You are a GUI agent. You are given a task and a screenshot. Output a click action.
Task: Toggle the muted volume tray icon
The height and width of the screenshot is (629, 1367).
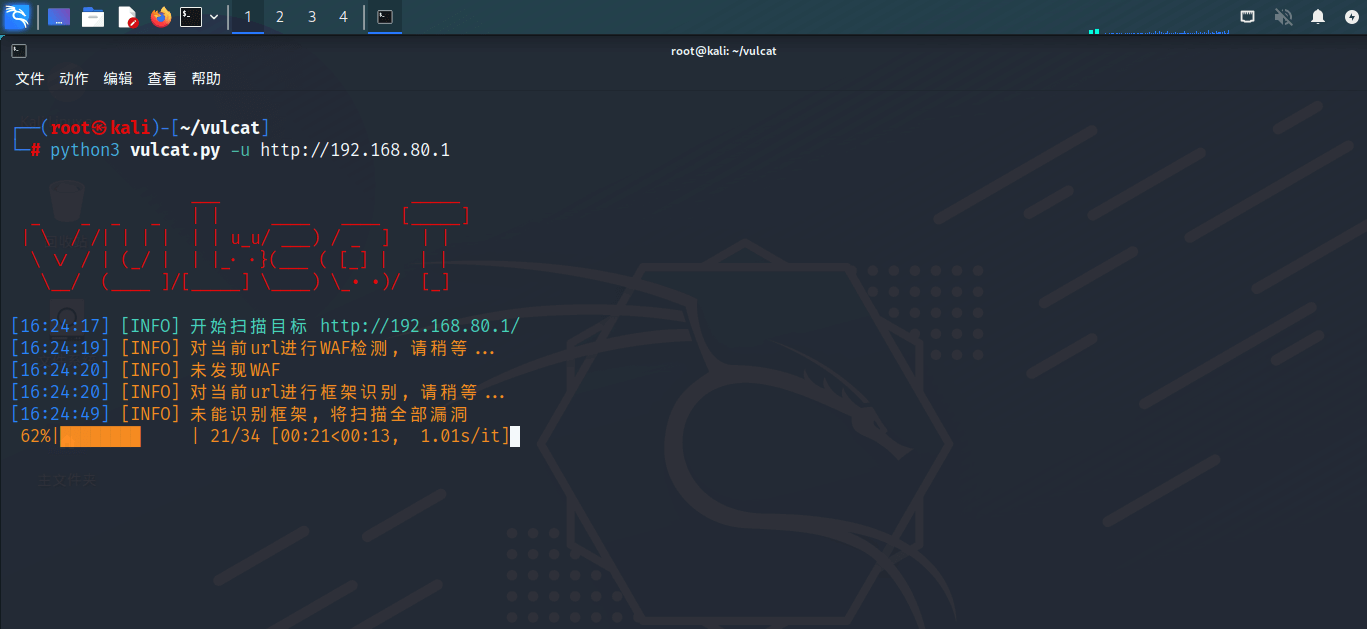tap(1283, 16)
